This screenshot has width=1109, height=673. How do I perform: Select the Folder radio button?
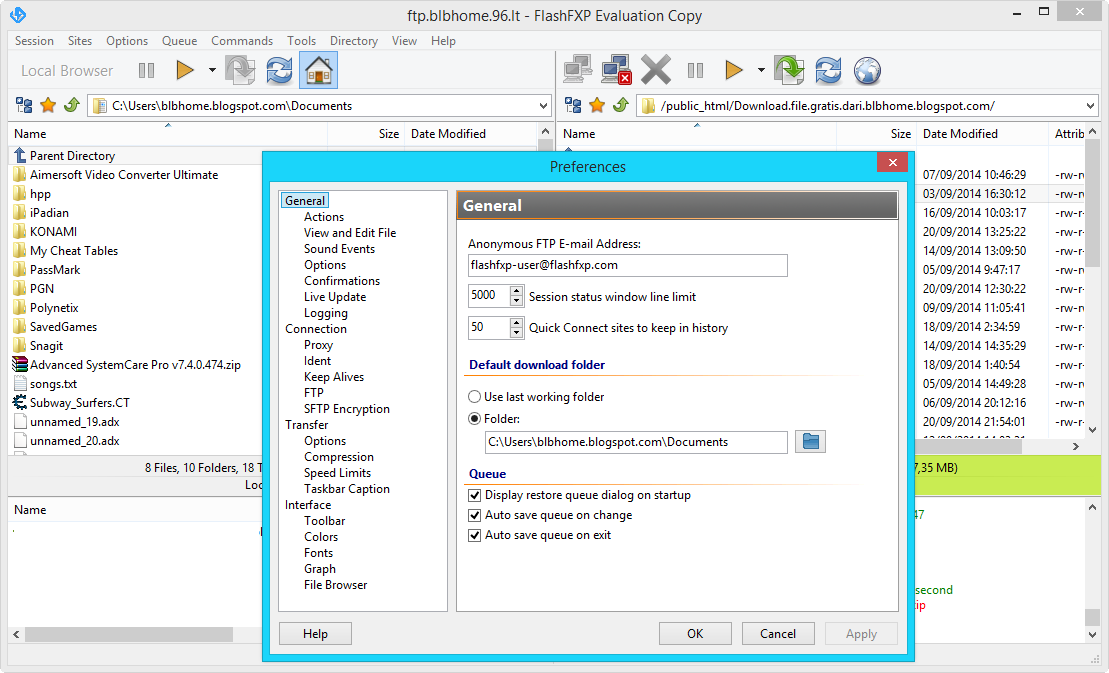(x=475, y=419)
